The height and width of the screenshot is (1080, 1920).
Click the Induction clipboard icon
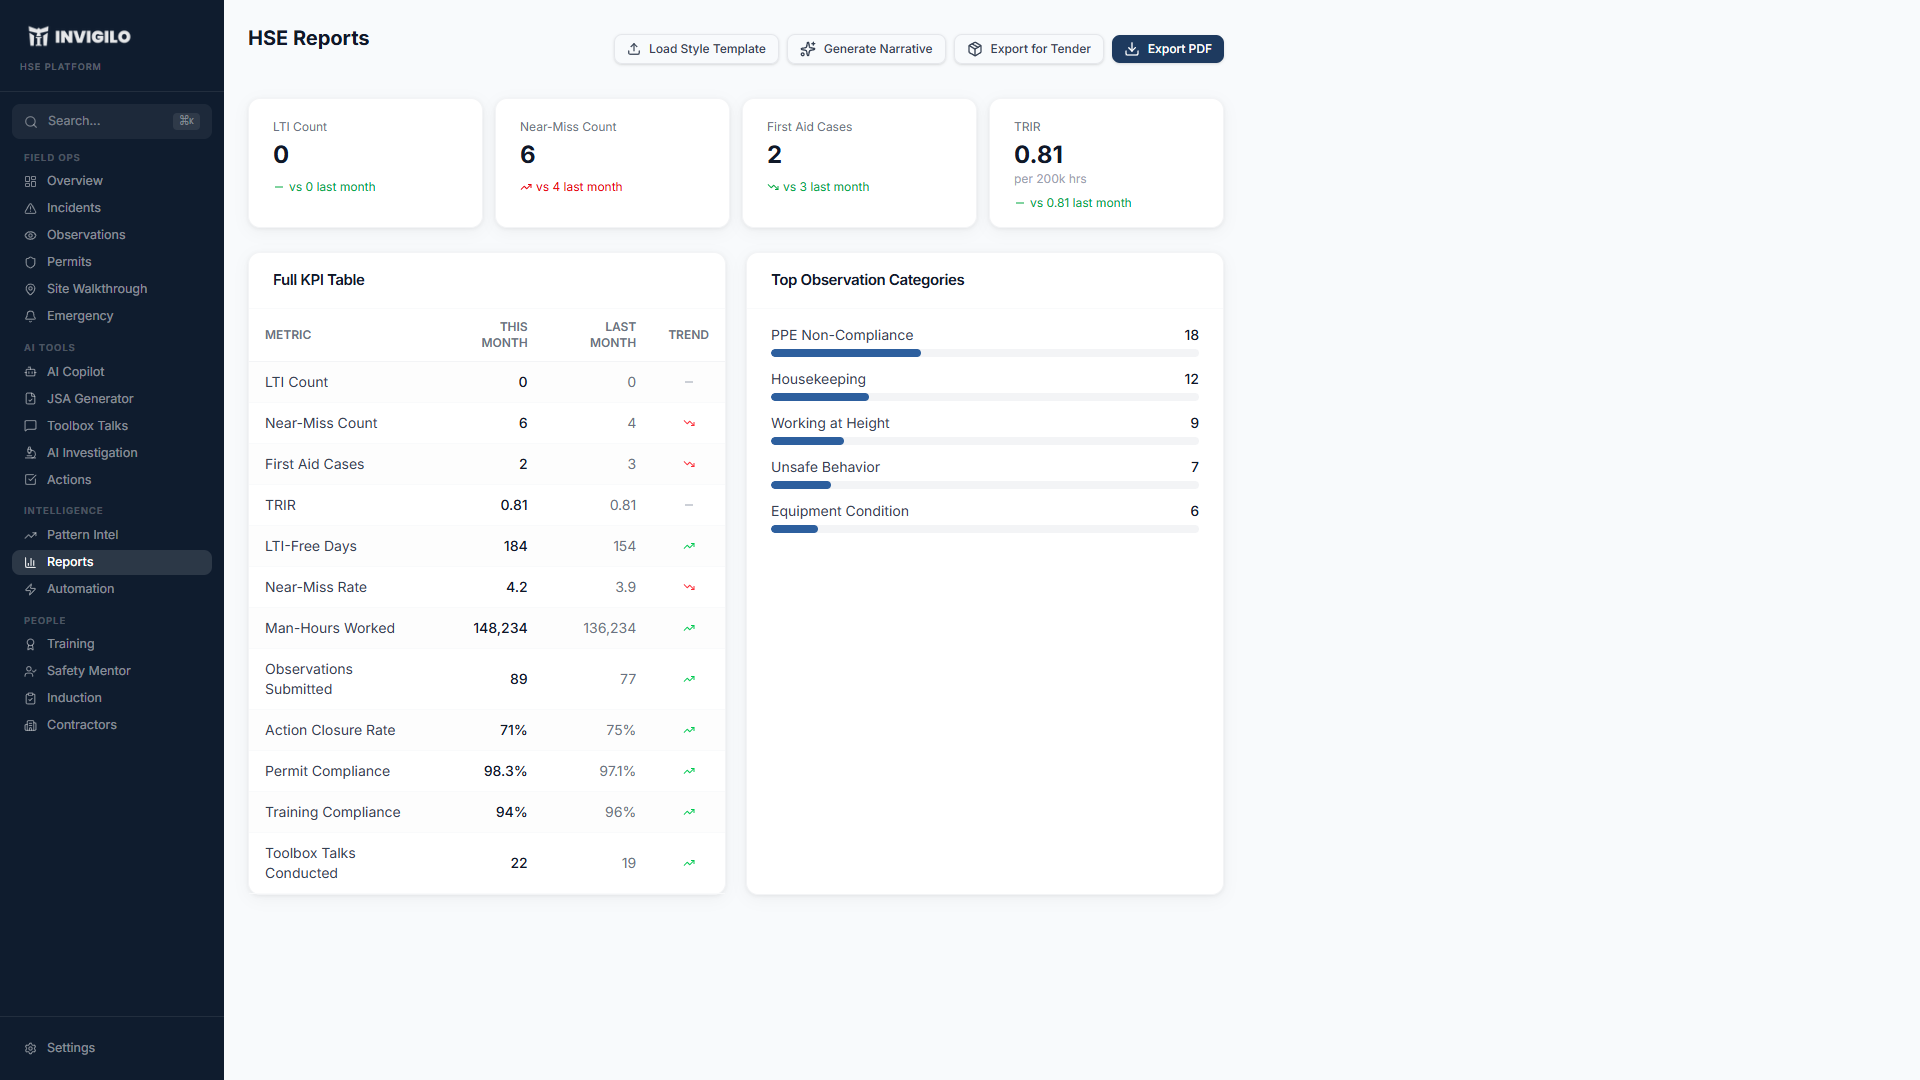(30, 698)
